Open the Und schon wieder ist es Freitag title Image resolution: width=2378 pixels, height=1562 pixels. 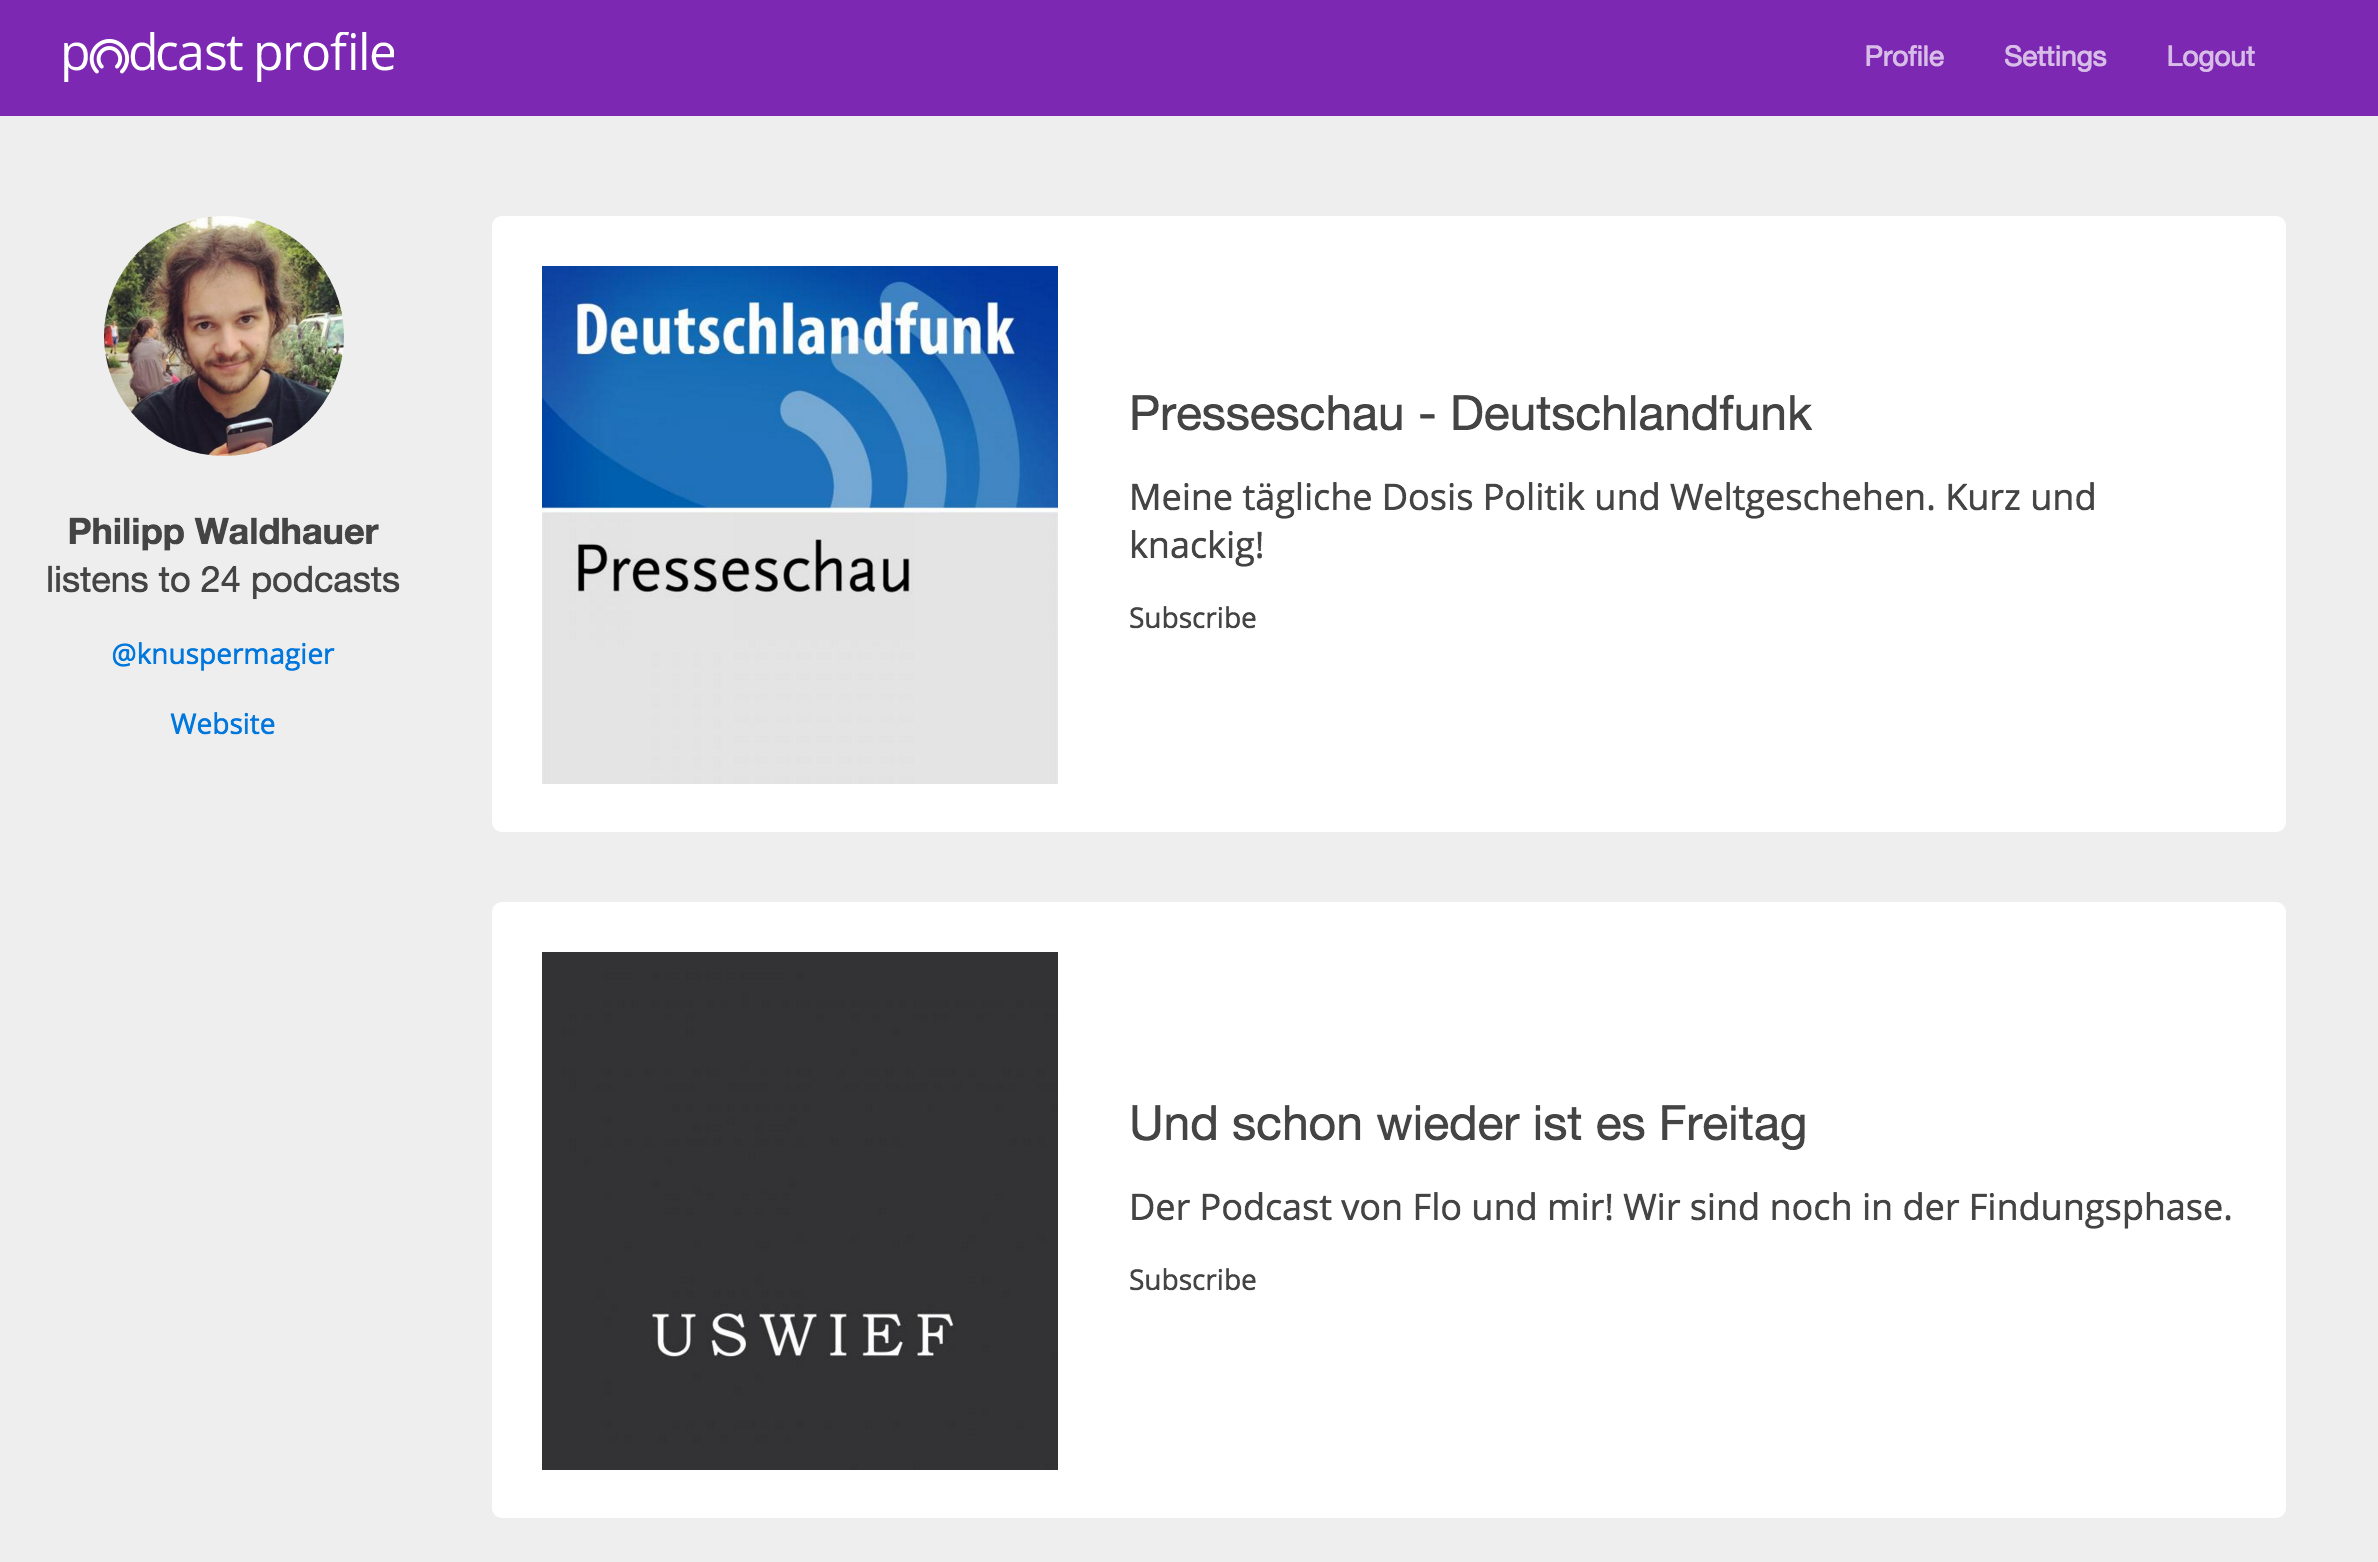1467,1124
